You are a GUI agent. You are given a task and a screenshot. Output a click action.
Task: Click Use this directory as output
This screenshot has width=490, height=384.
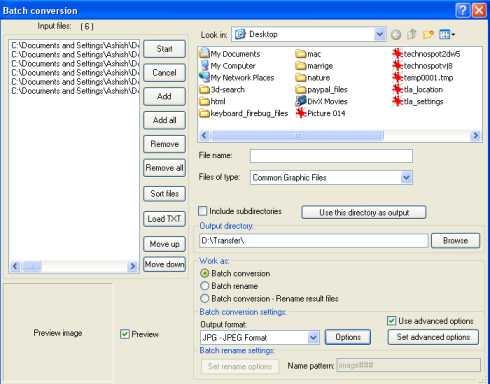tap(364, 212)
